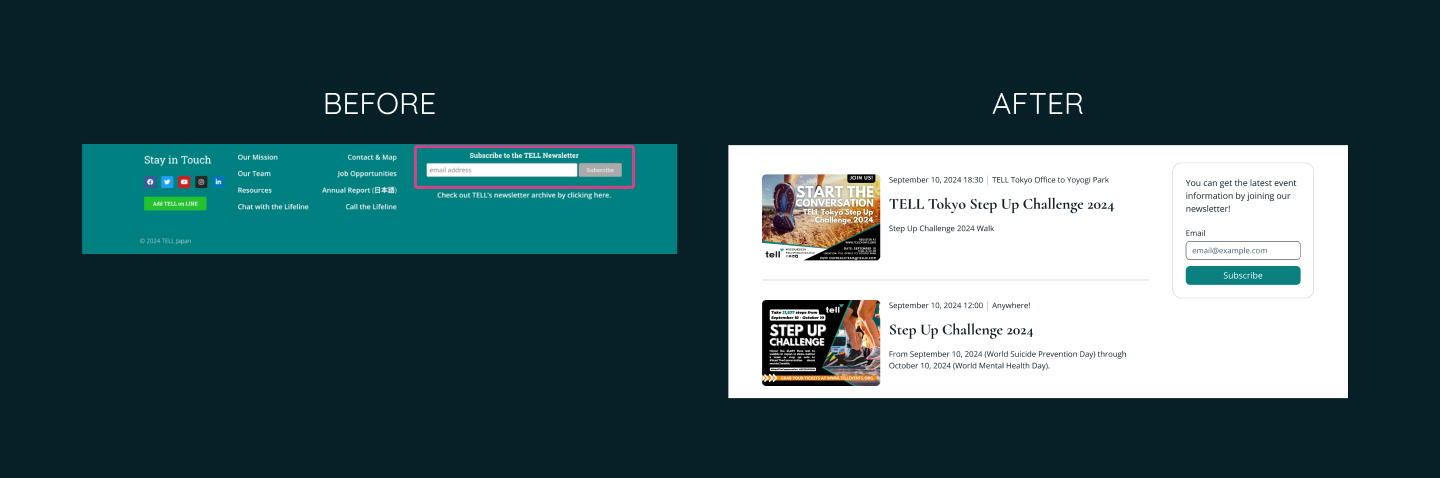Click 'Subscribe to the TELL Newsletter' heading
This screenshot has width=1440, height=478.
524,155
